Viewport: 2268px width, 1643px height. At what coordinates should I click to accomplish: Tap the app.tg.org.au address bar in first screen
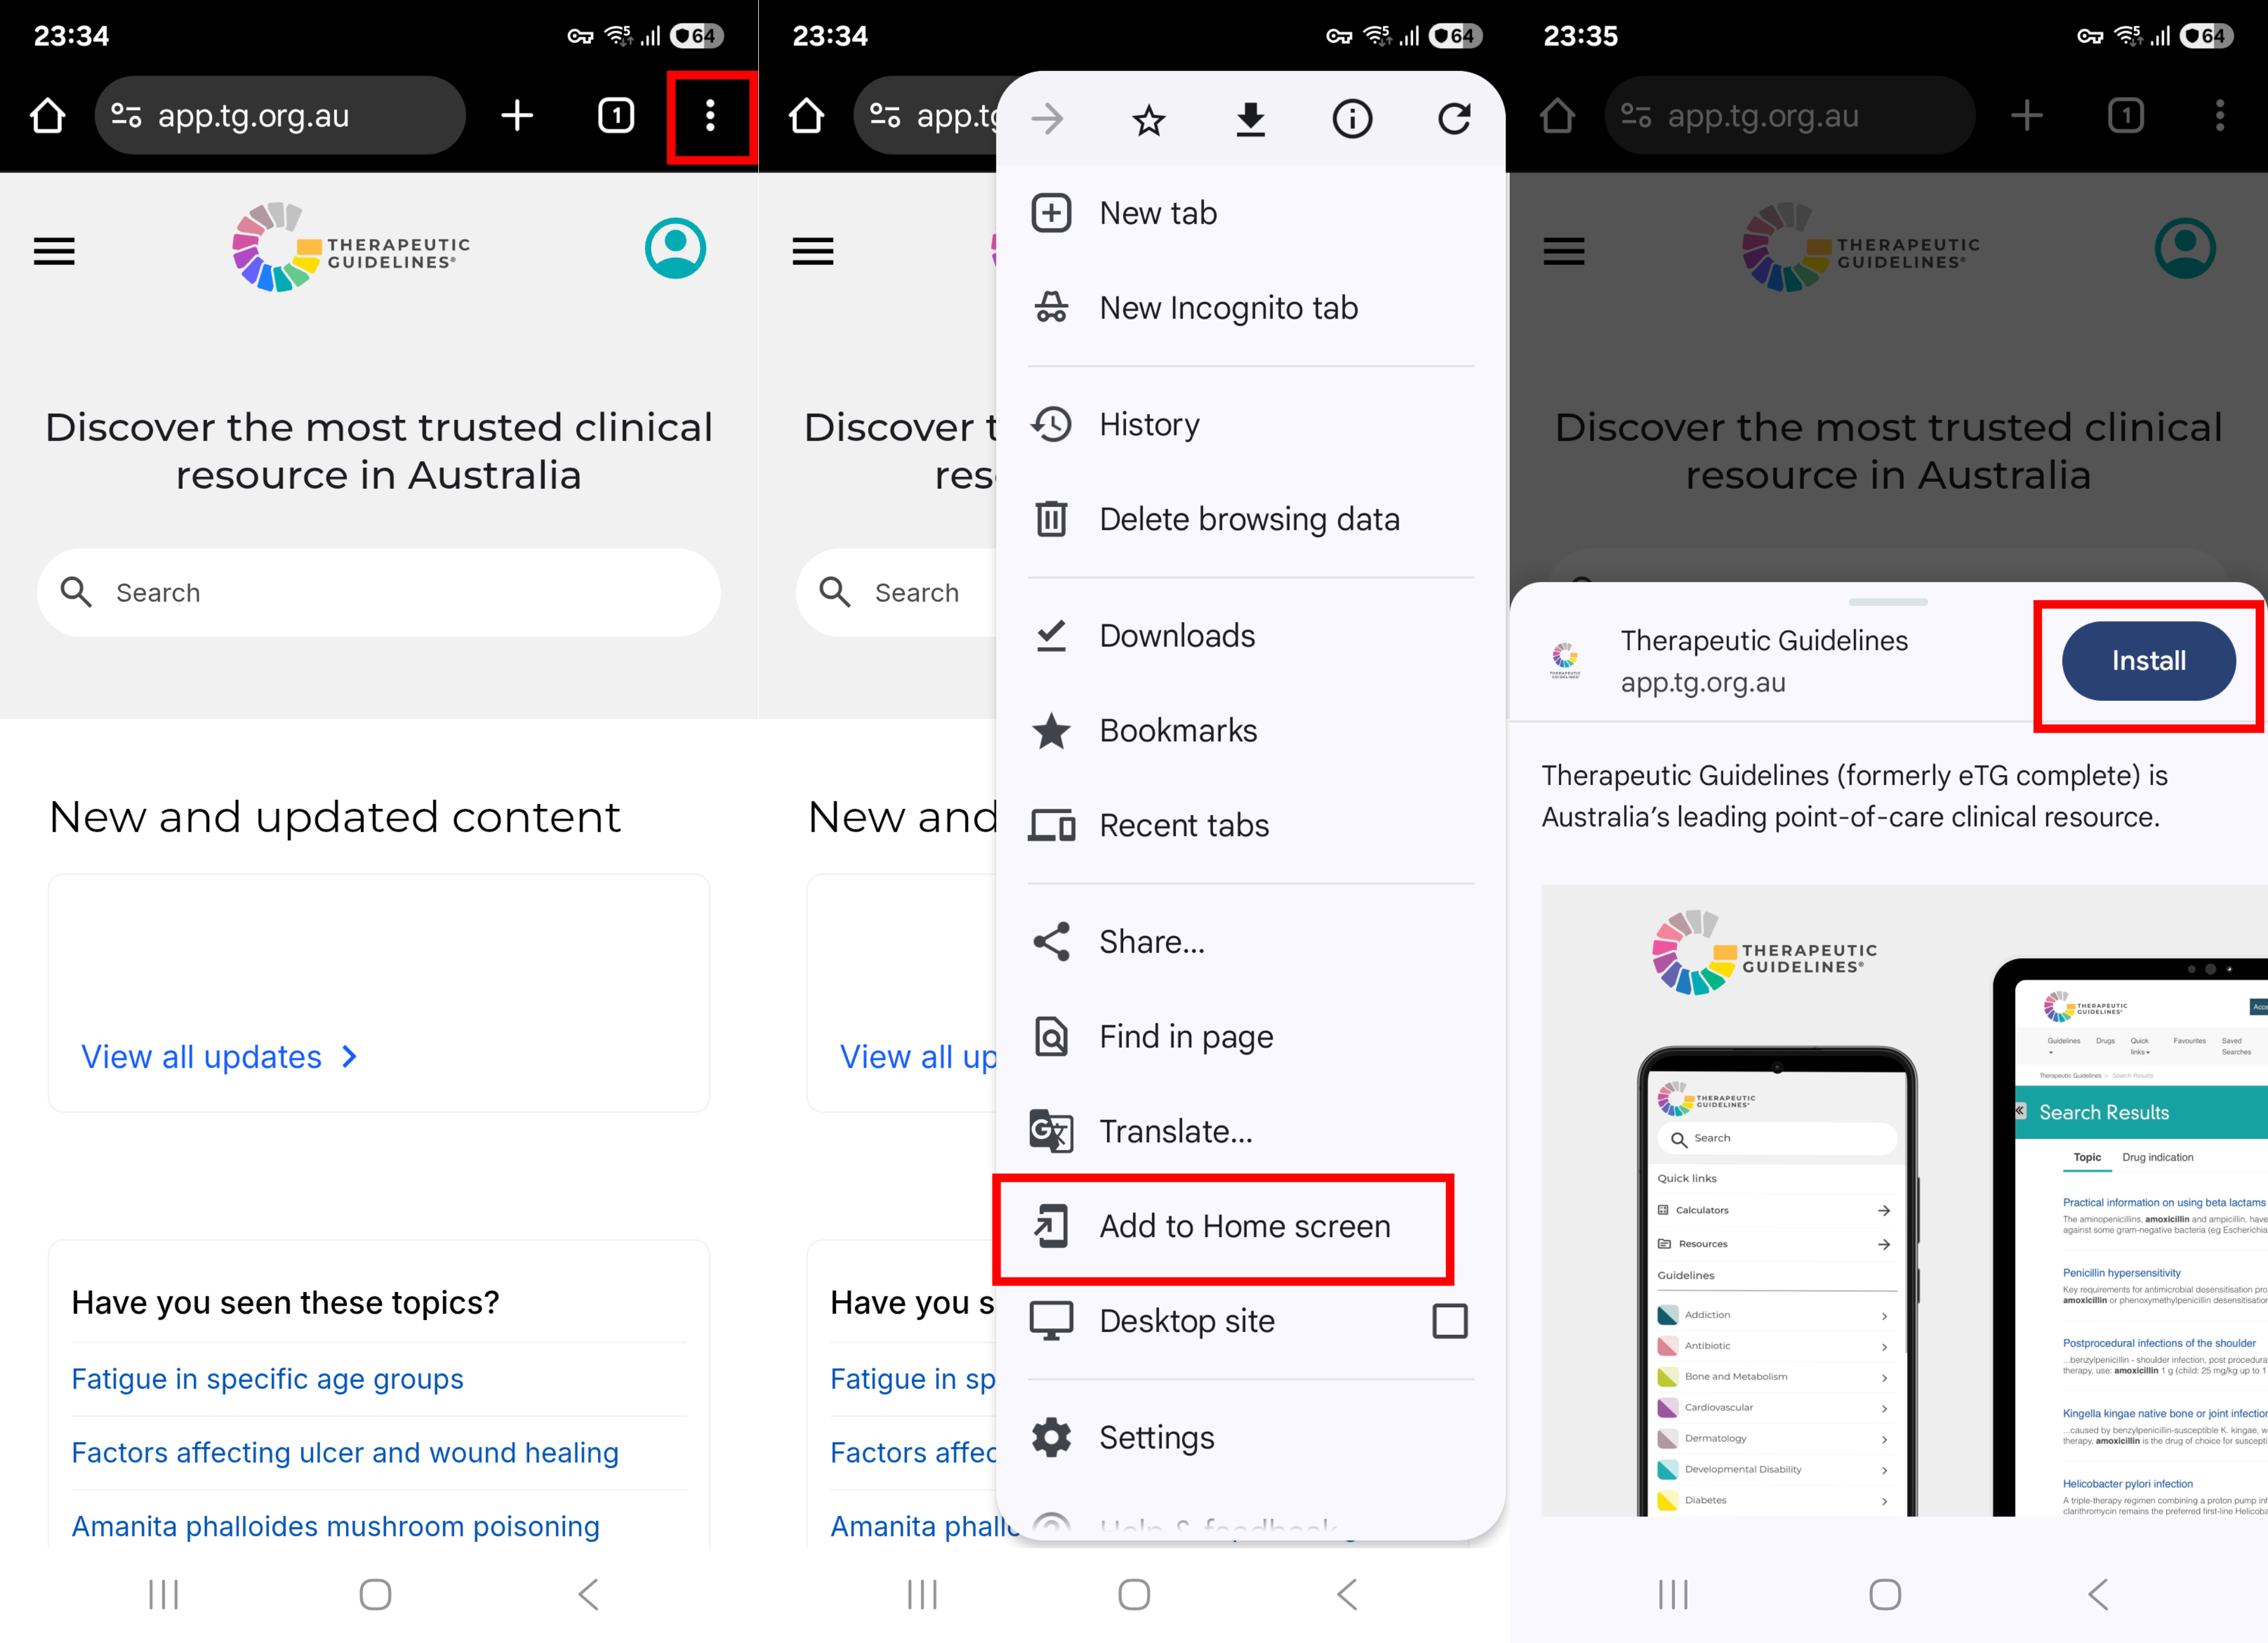pyautogui.click(x=280, y=116)
